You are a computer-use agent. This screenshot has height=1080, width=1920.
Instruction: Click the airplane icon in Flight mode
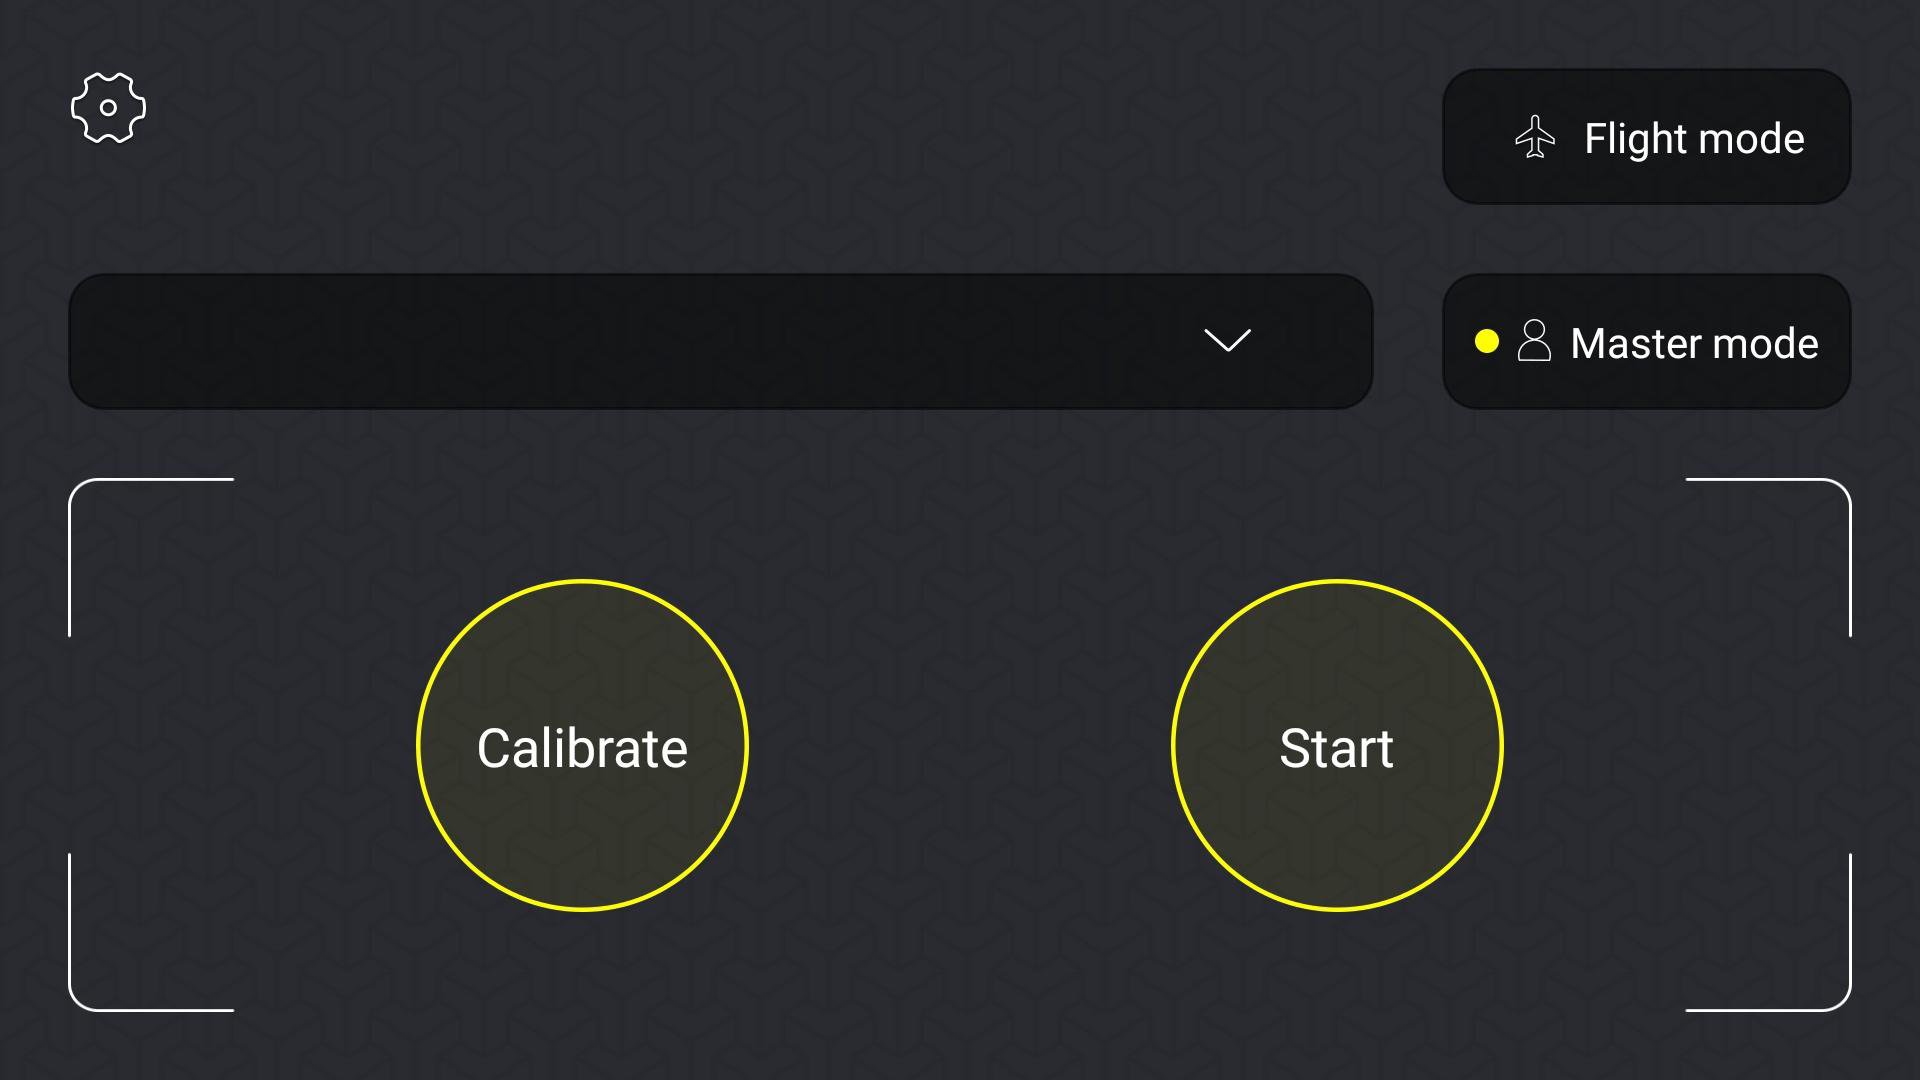point(1535,138)
